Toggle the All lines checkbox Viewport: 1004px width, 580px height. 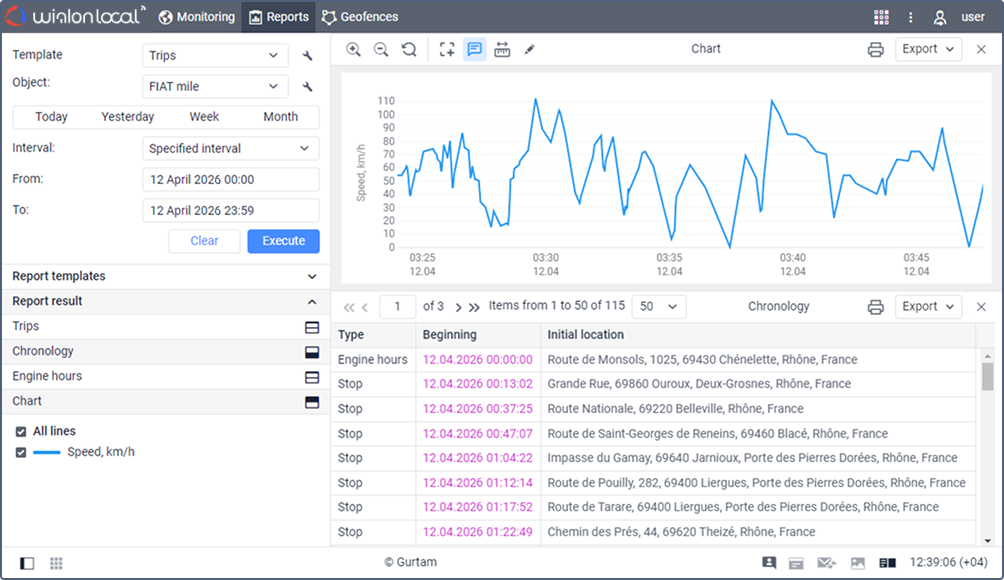pyautogui.click(x=21, y=431)
